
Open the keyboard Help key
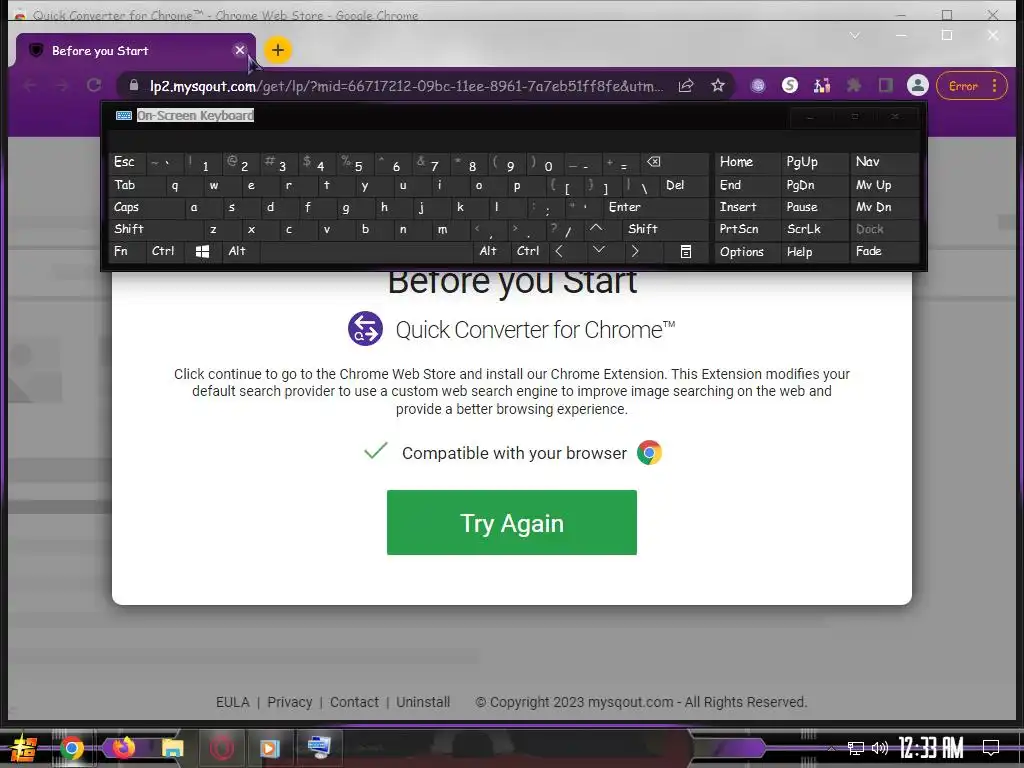coord(814,251)
